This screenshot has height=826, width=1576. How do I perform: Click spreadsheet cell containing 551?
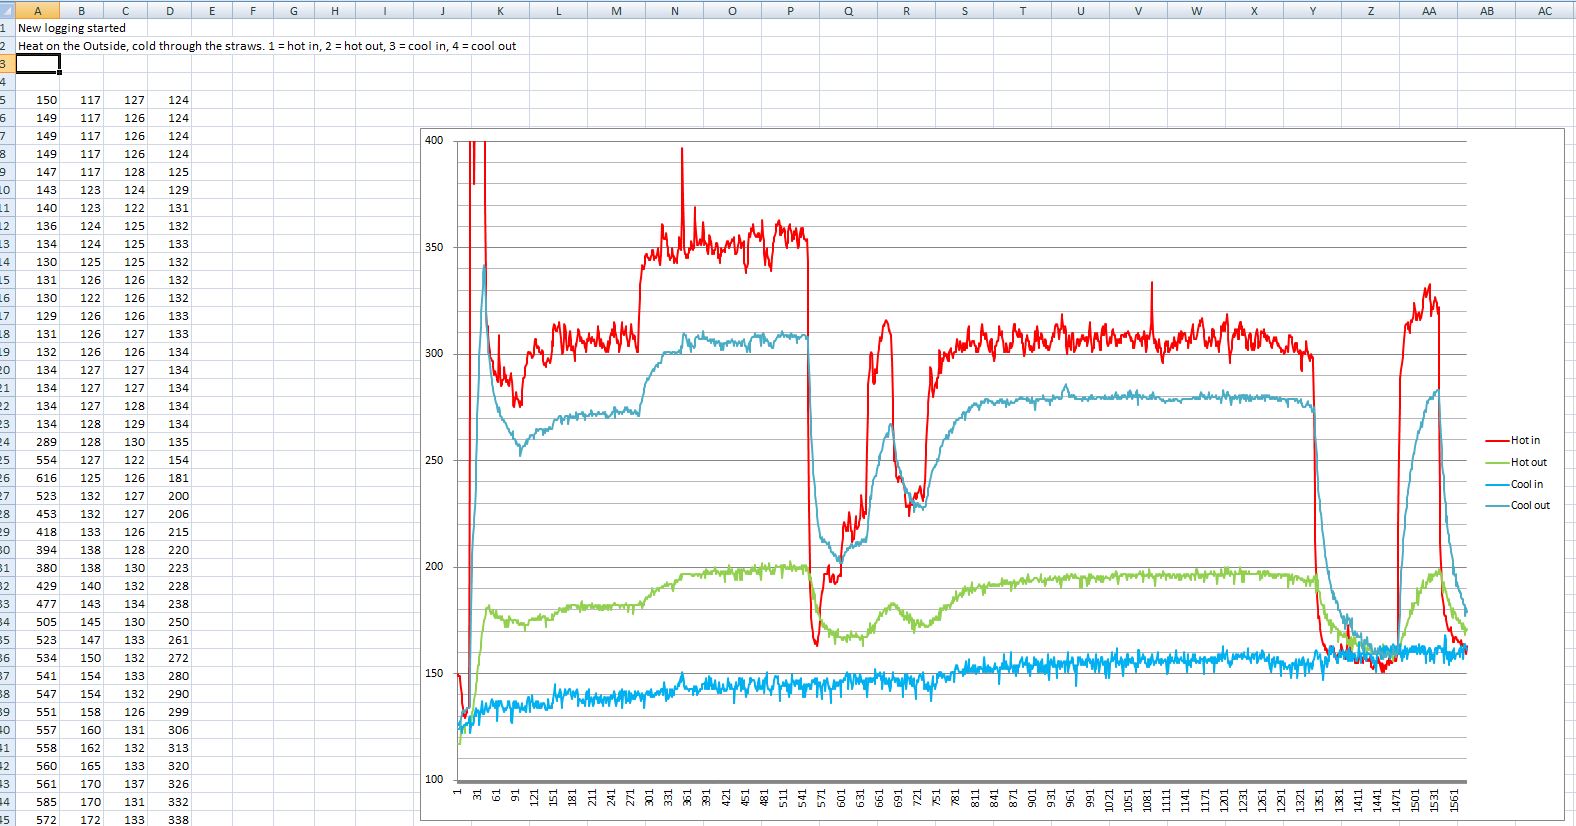(38, 712)
